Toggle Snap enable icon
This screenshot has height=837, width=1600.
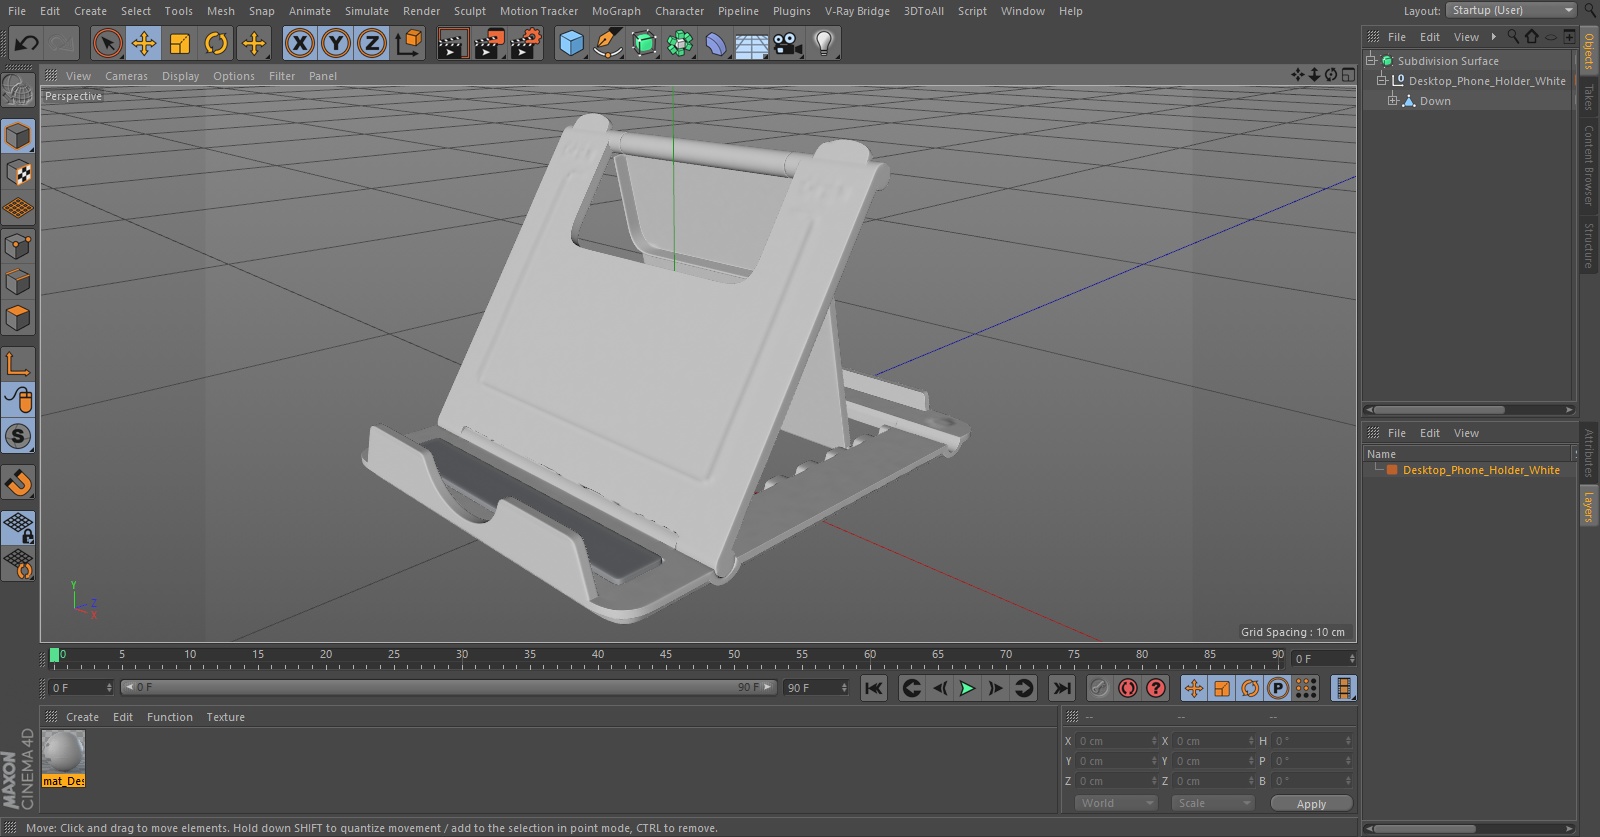[18, 437]
